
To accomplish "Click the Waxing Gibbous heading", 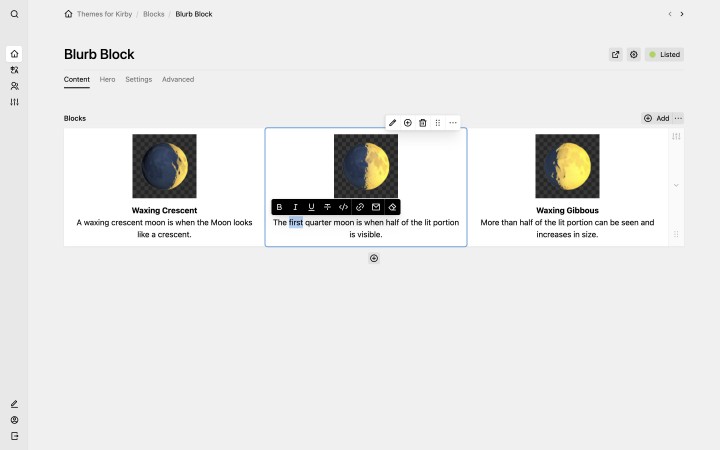I will [568, 210].
